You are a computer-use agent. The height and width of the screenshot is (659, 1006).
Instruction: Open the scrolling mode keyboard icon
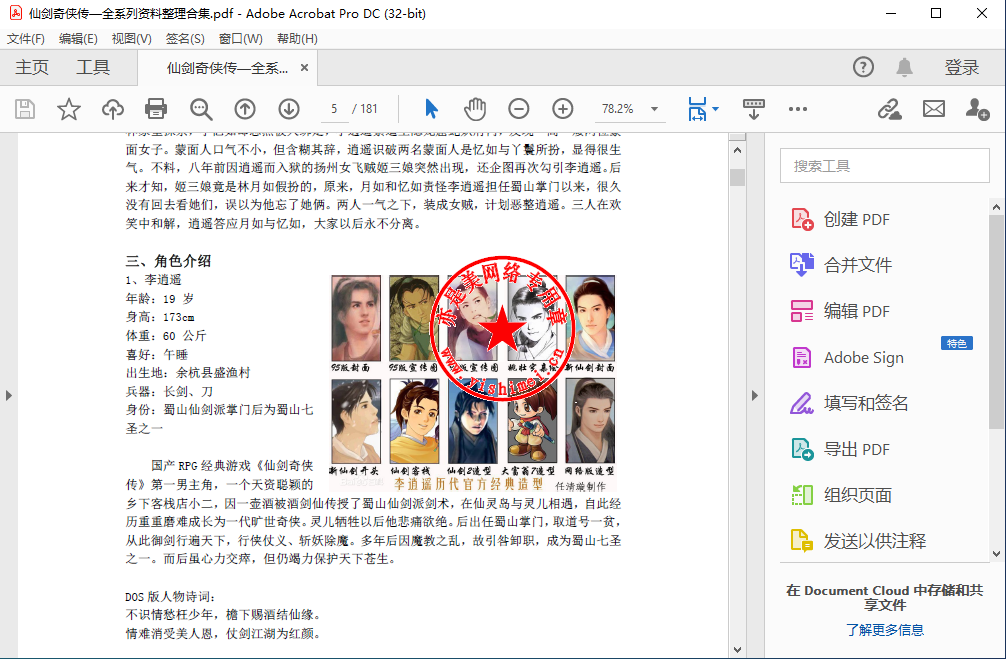(753, 109)
